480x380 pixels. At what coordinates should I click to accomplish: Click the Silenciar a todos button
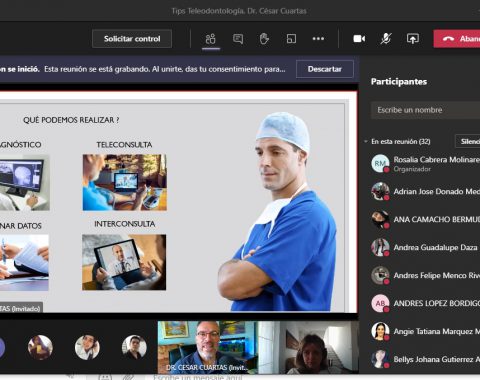pos(468,141)
